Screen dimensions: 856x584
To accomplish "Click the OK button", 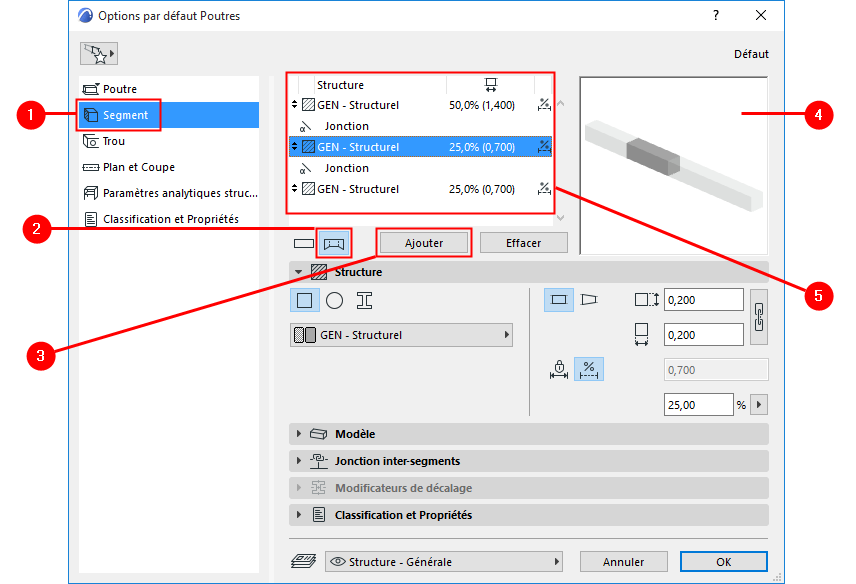I will click(x=723, y=562).
